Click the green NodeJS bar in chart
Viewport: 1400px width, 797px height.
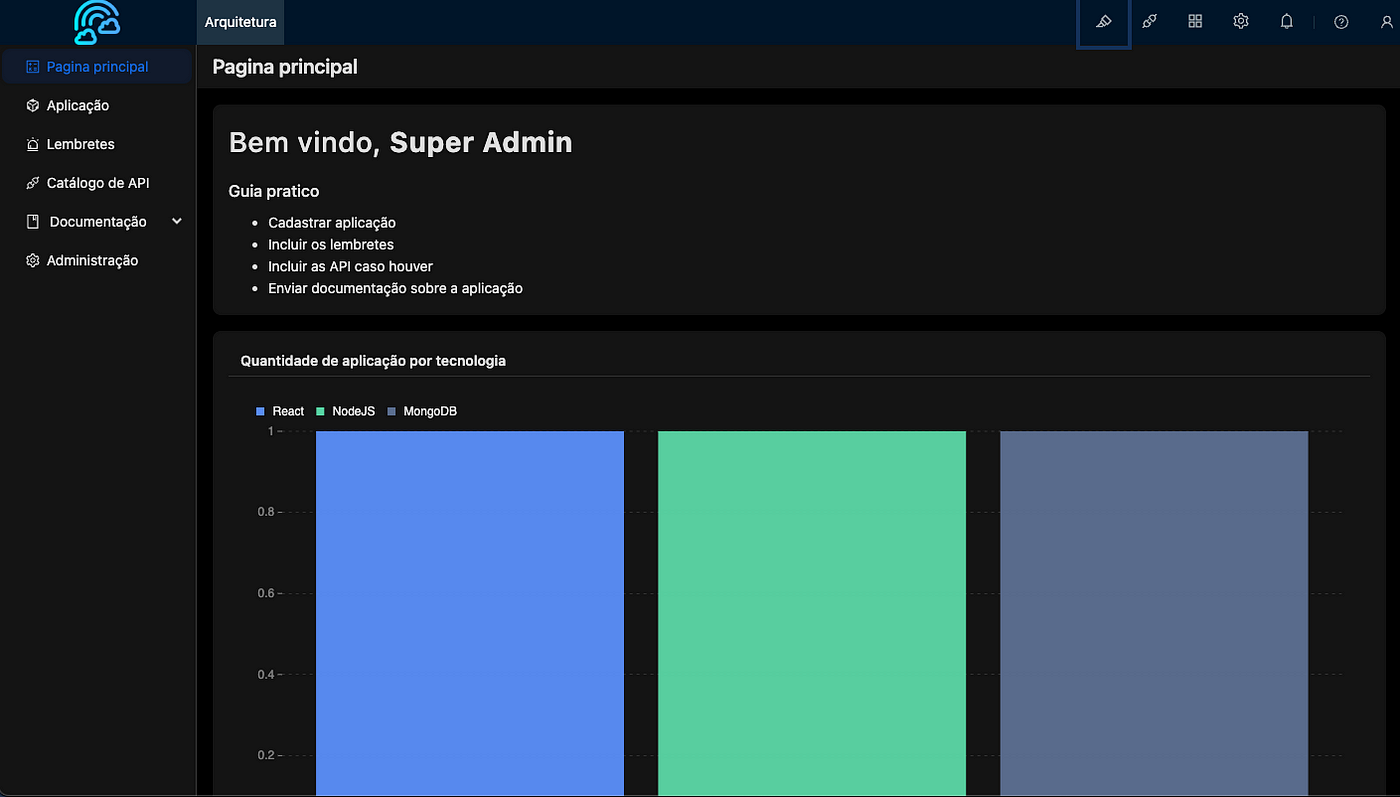pyautogui.click(x=812, y=613)
